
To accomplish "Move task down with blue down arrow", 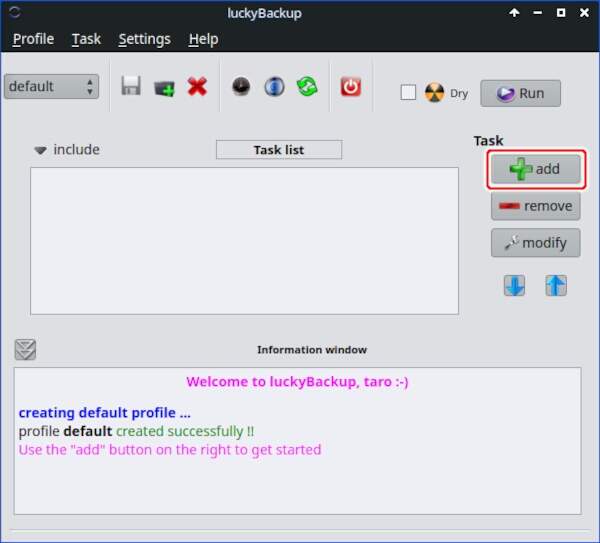I will click(x=514, y=285).
